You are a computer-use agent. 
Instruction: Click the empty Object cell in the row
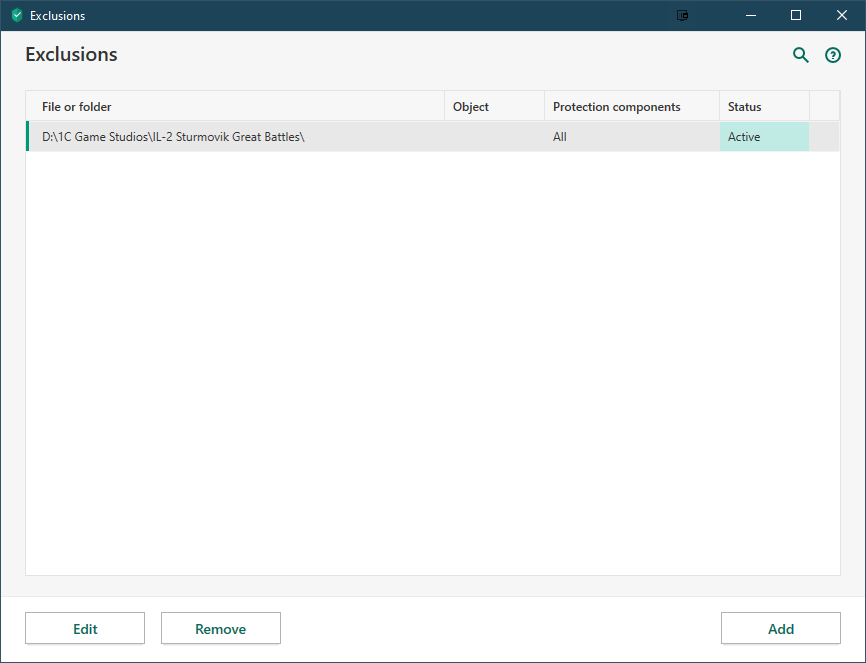pos(494,137)
